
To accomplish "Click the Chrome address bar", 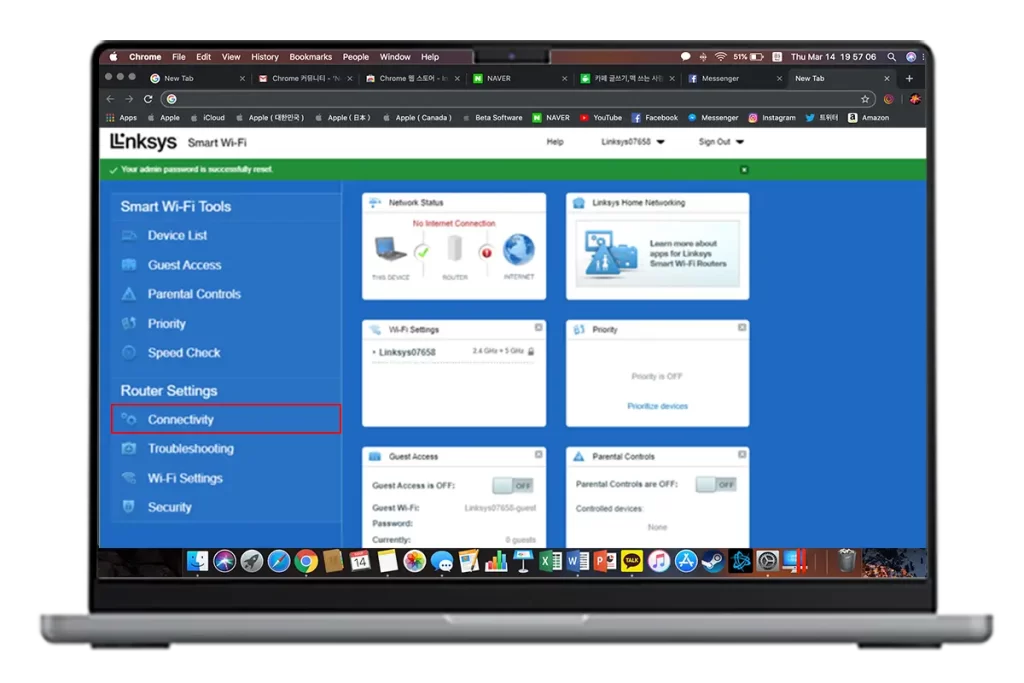I will point(516,99).
